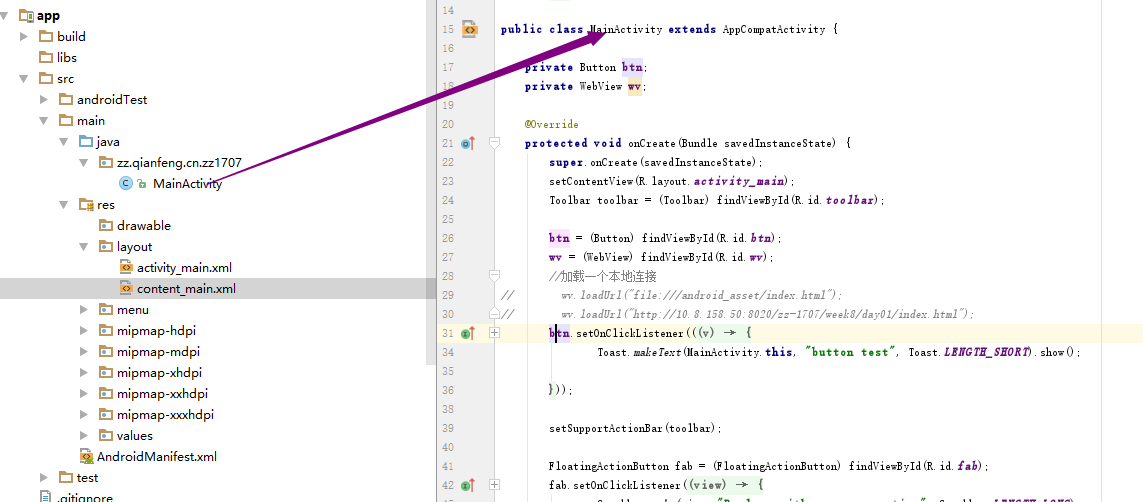Click the app module icon
This screenshot has height=502, width=1143.
coord(26,15)
